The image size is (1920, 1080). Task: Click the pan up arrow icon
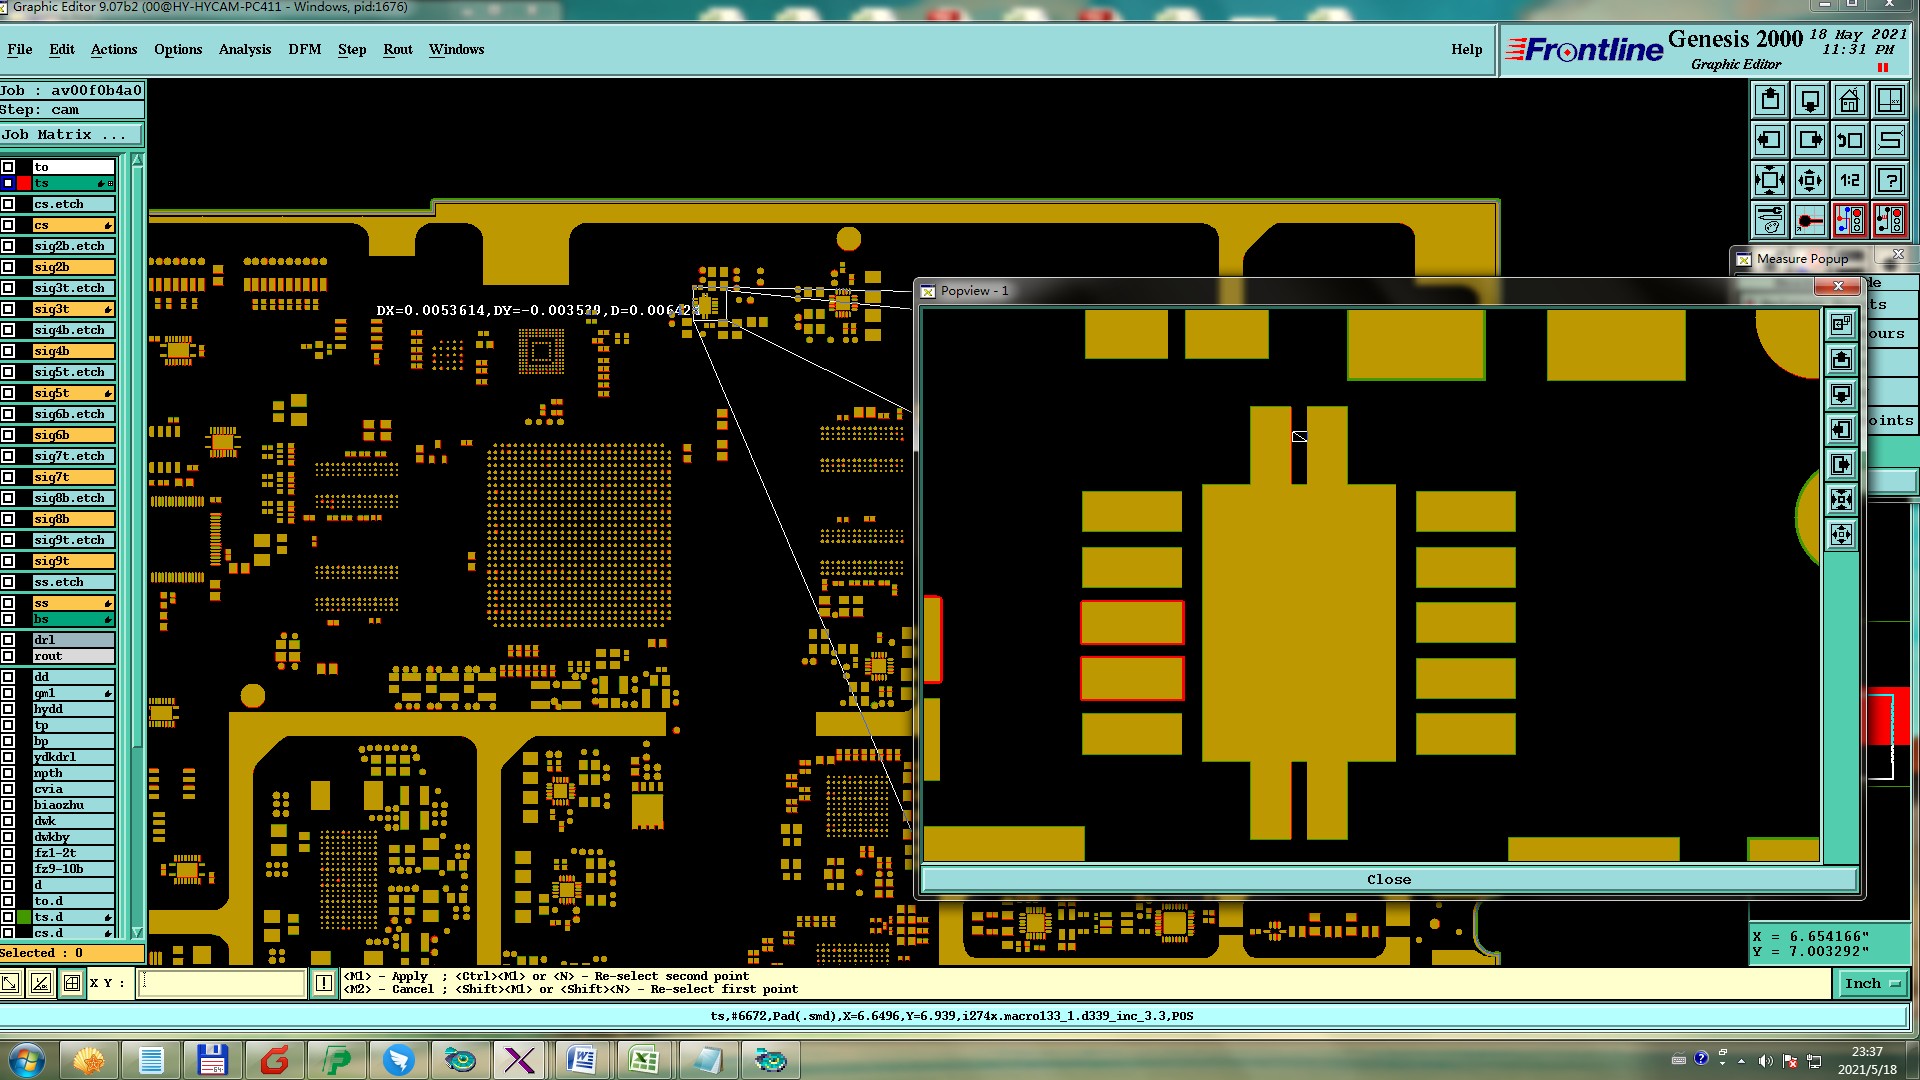click(1770, 100)
